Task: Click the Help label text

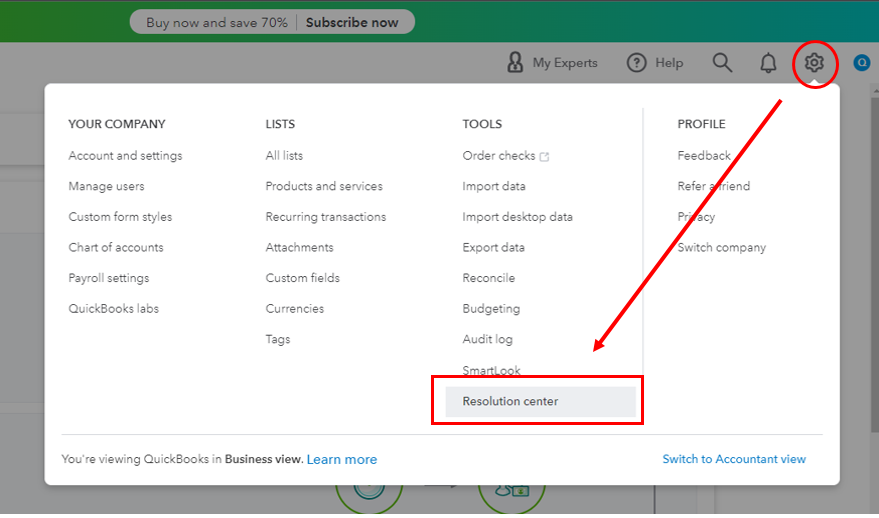Action: 669,63
